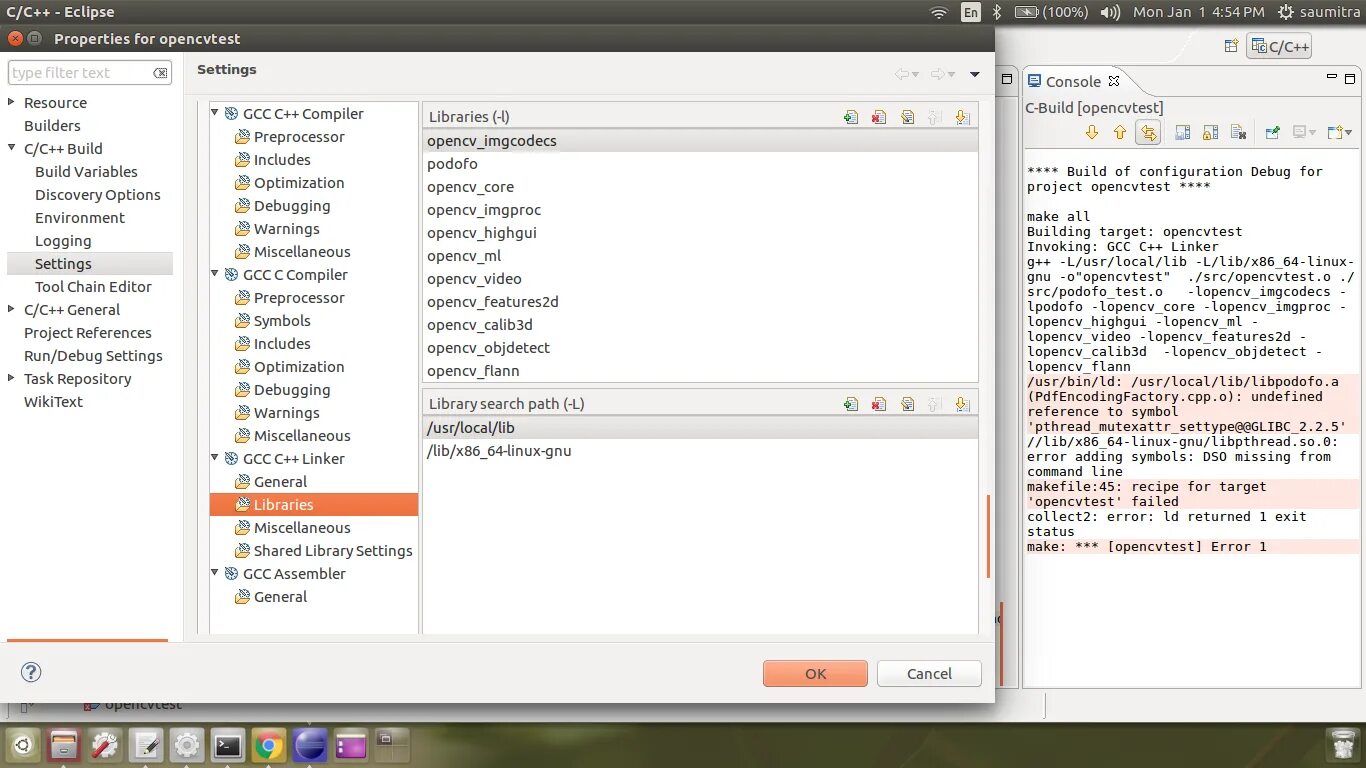Select opencv_flann library entry
Screen dimensions: 1366x768
[x=700, y=371]
